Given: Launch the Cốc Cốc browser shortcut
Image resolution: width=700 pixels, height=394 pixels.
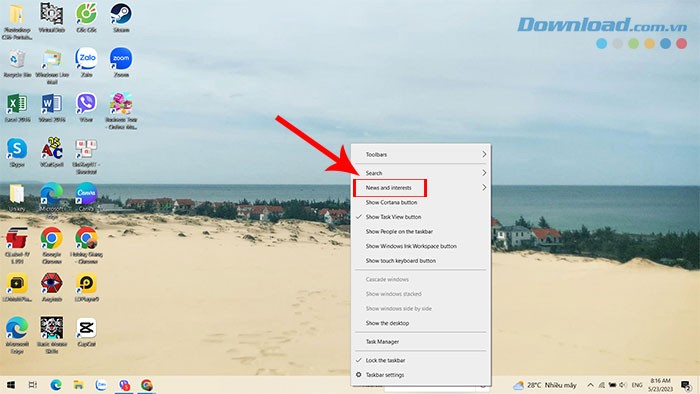Looking at the screenshot, I should [86, 17].
